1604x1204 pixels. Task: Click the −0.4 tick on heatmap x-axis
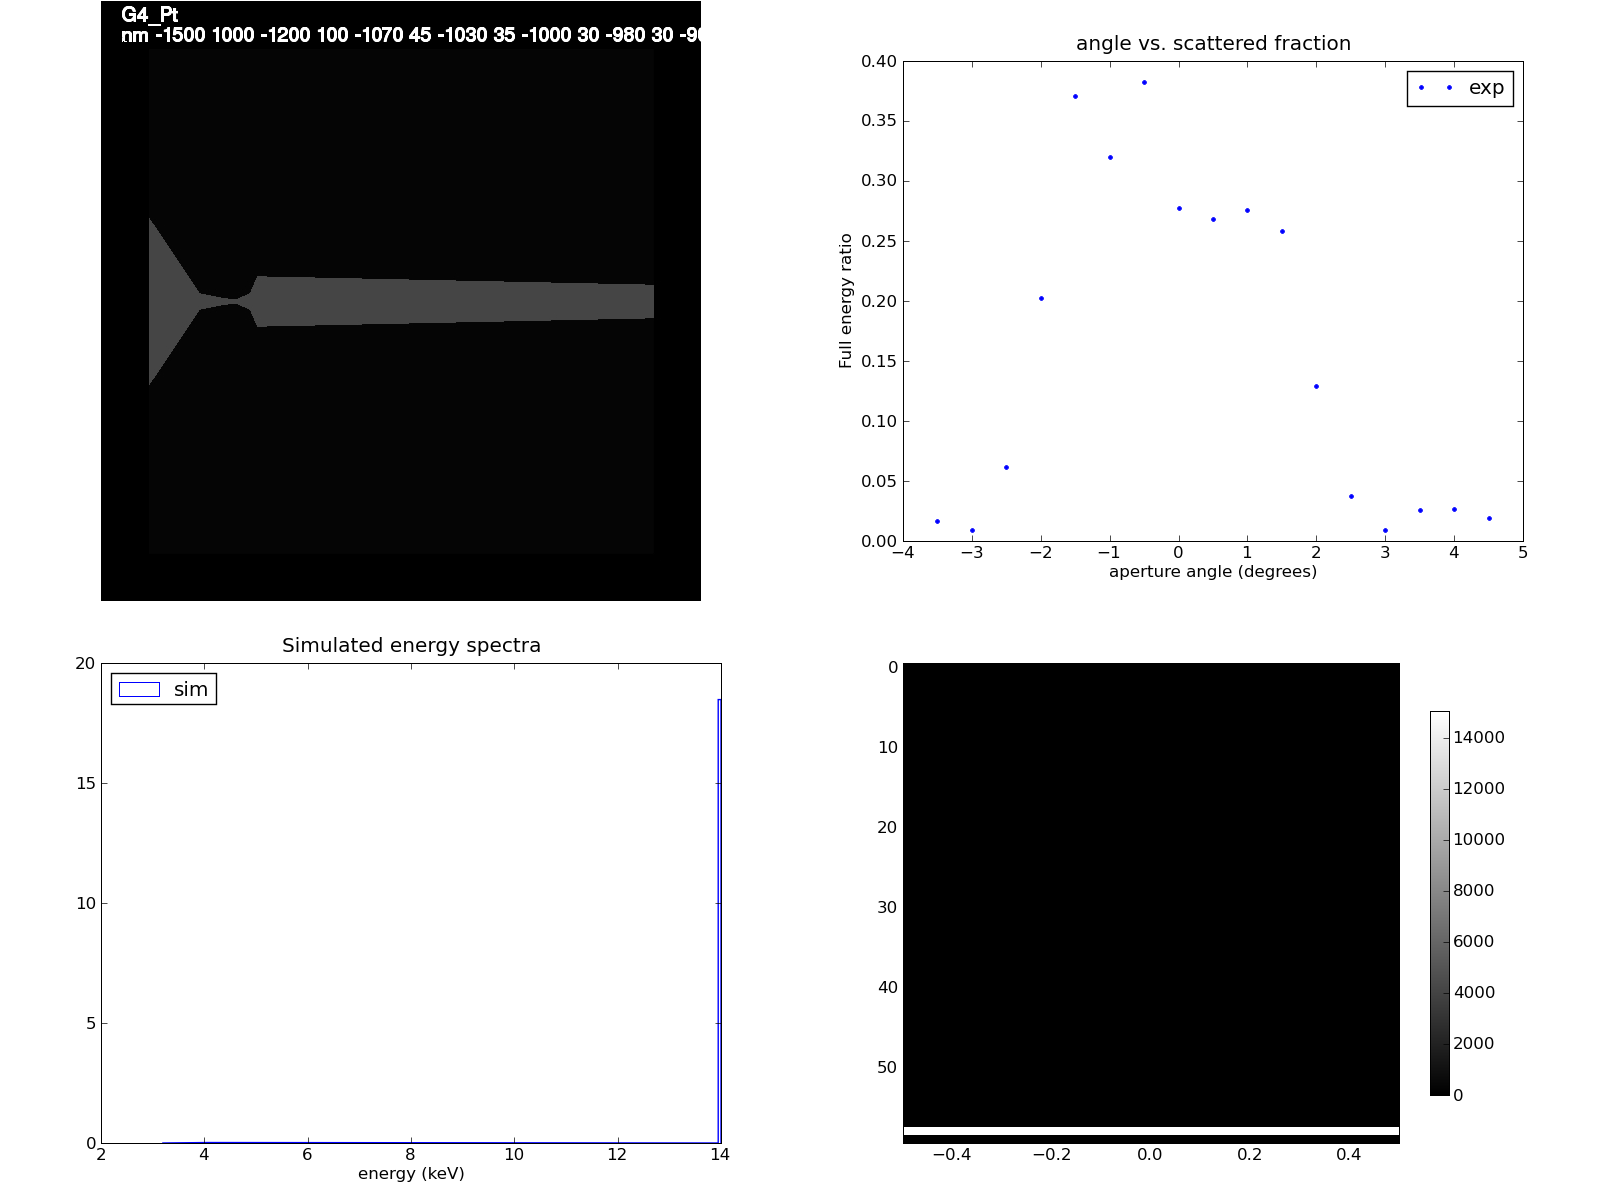tap(952, 1154)
